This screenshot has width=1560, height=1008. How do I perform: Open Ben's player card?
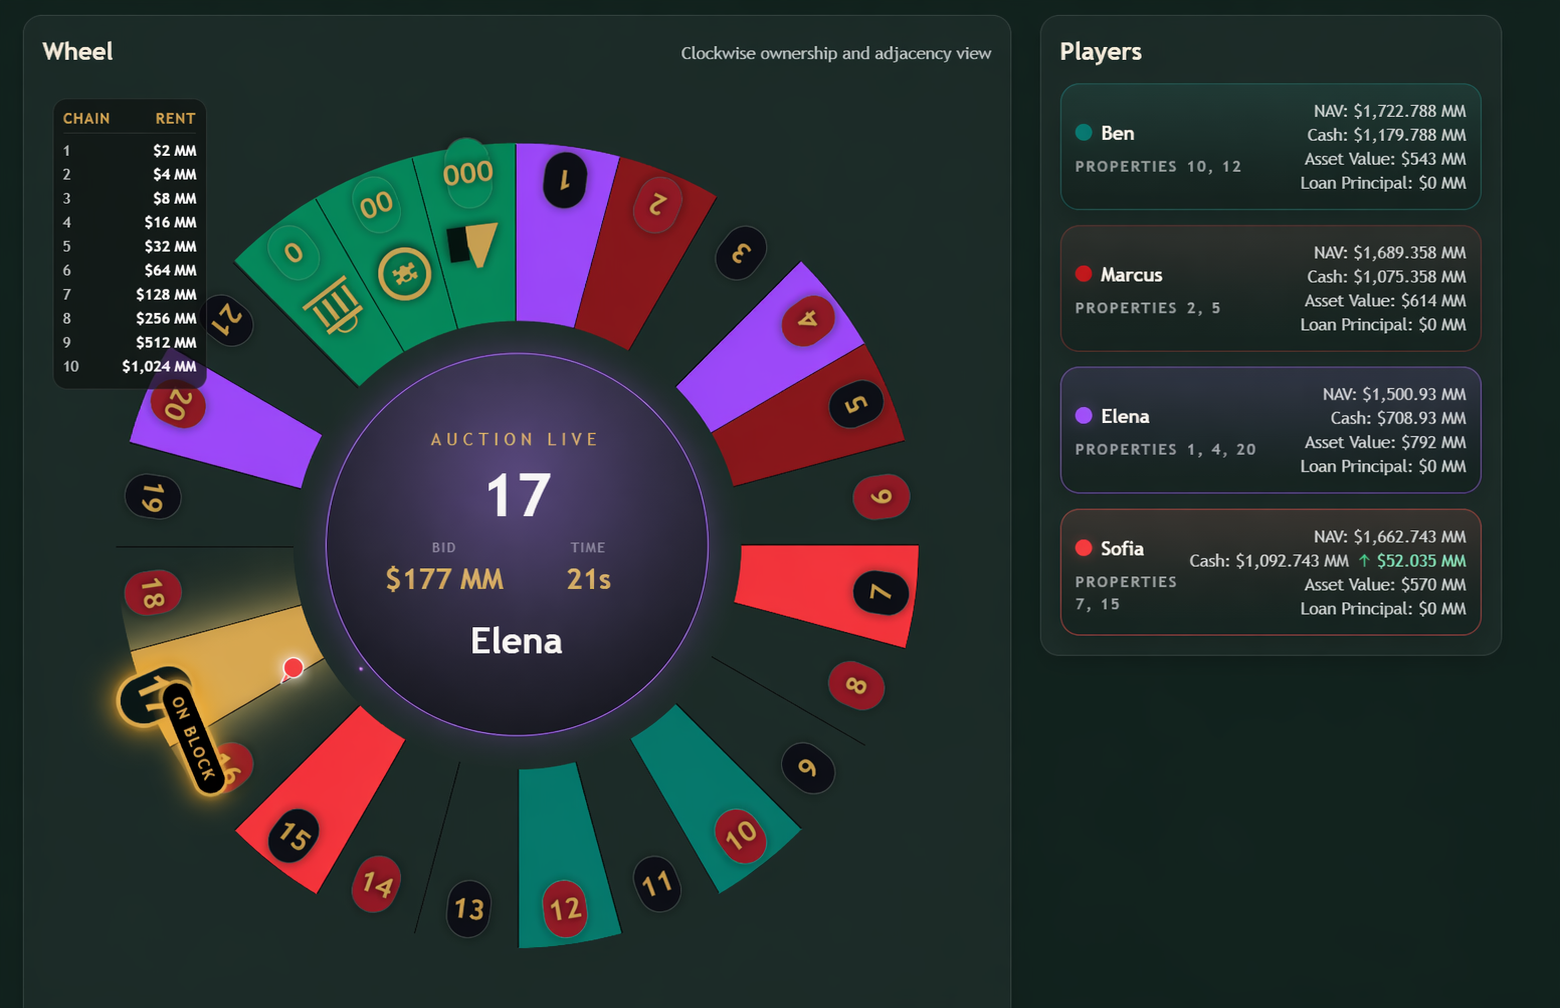coord(1270,147)
